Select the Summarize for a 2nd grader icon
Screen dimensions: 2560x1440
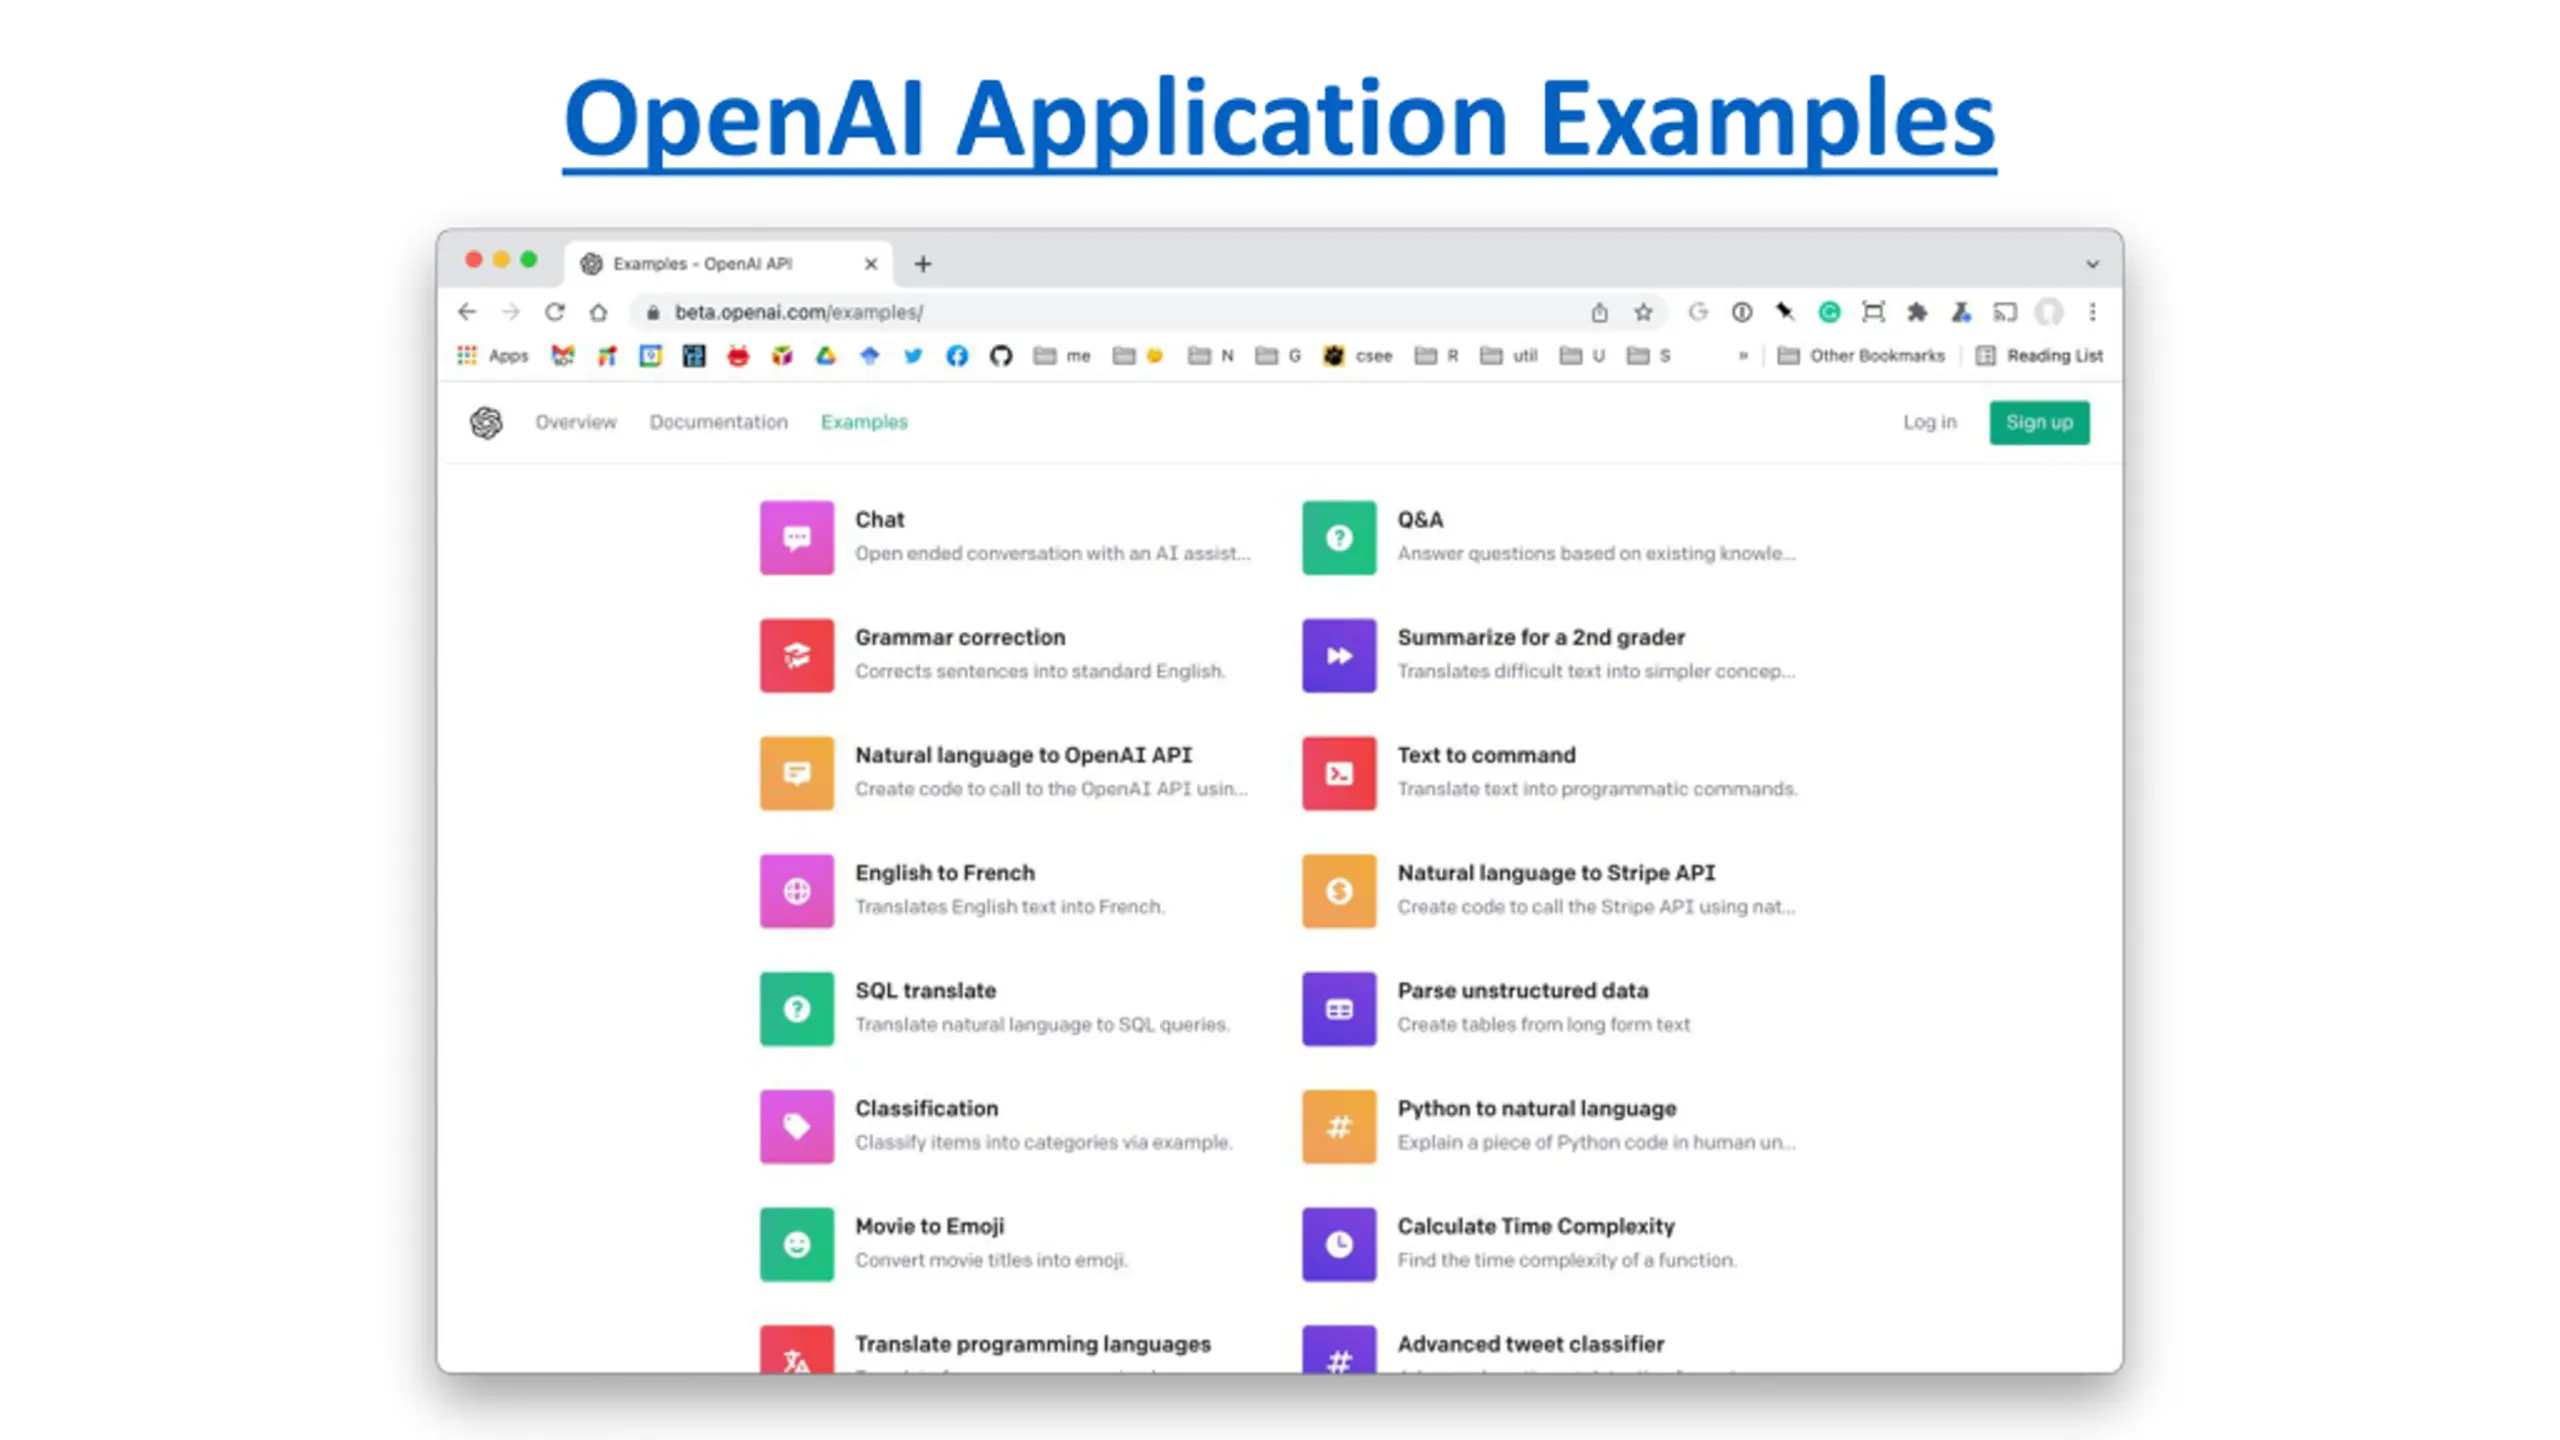point(1338,656)
